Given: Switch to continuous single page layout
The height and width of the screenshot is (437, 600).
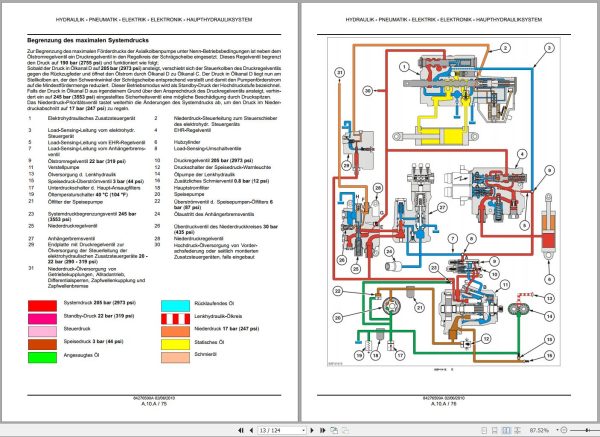Looking at the screenshot, I should pyautogui.click(x=495, y=430).
